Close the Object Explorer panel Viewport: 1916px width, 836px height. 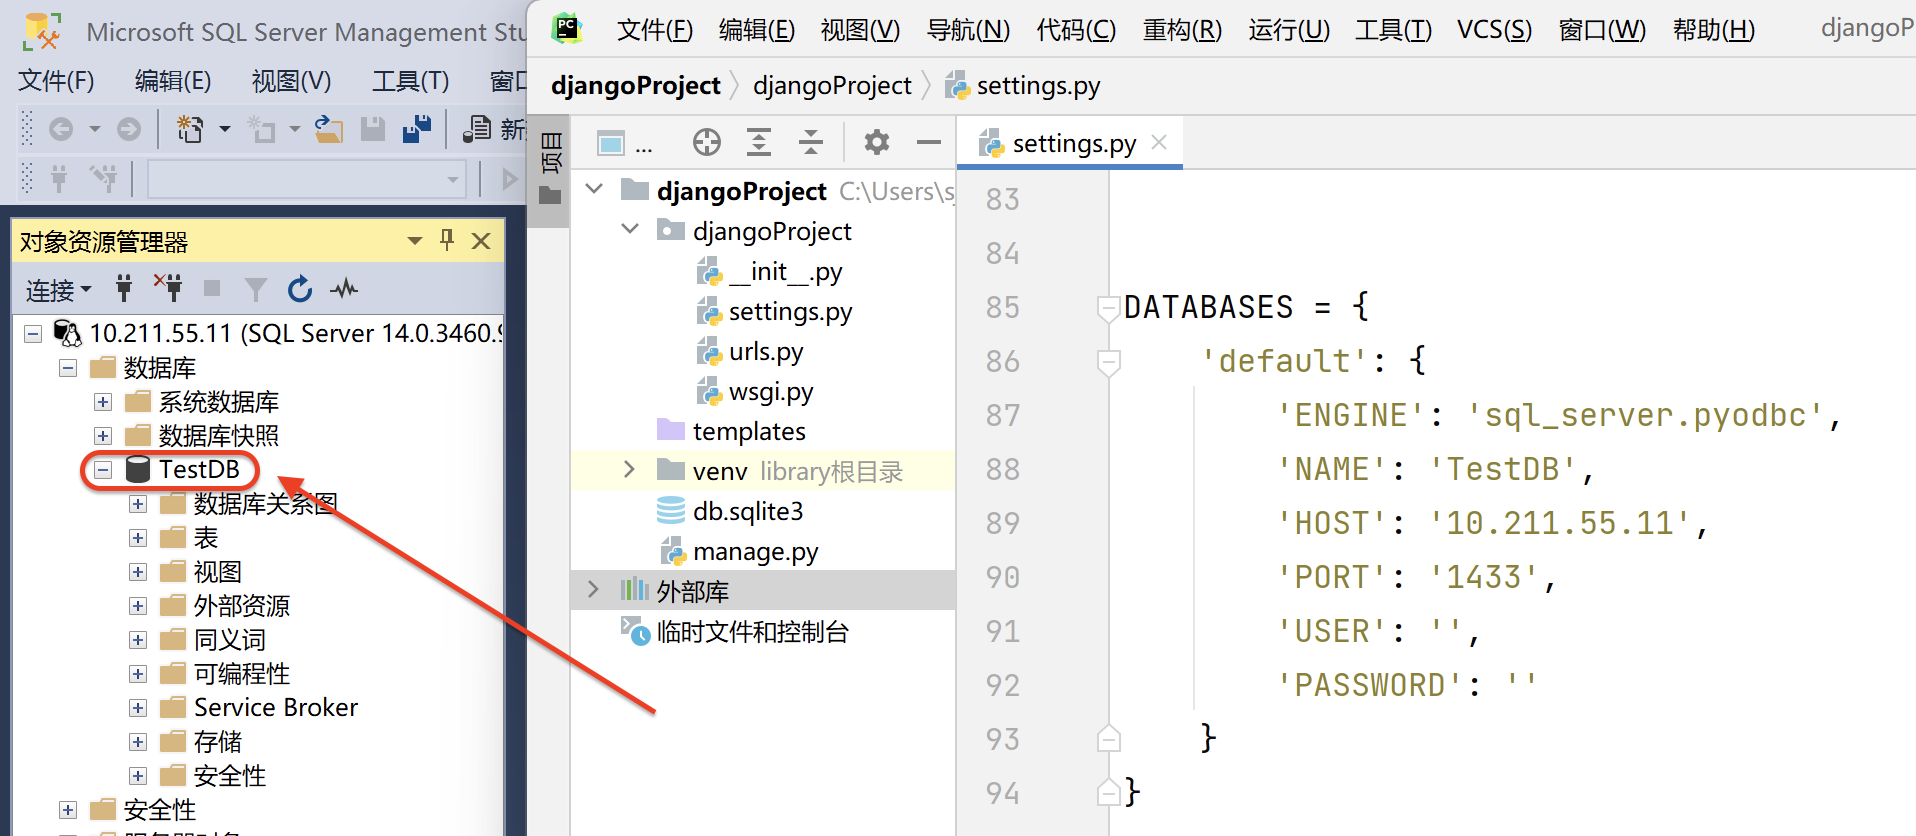pos(481,241)
